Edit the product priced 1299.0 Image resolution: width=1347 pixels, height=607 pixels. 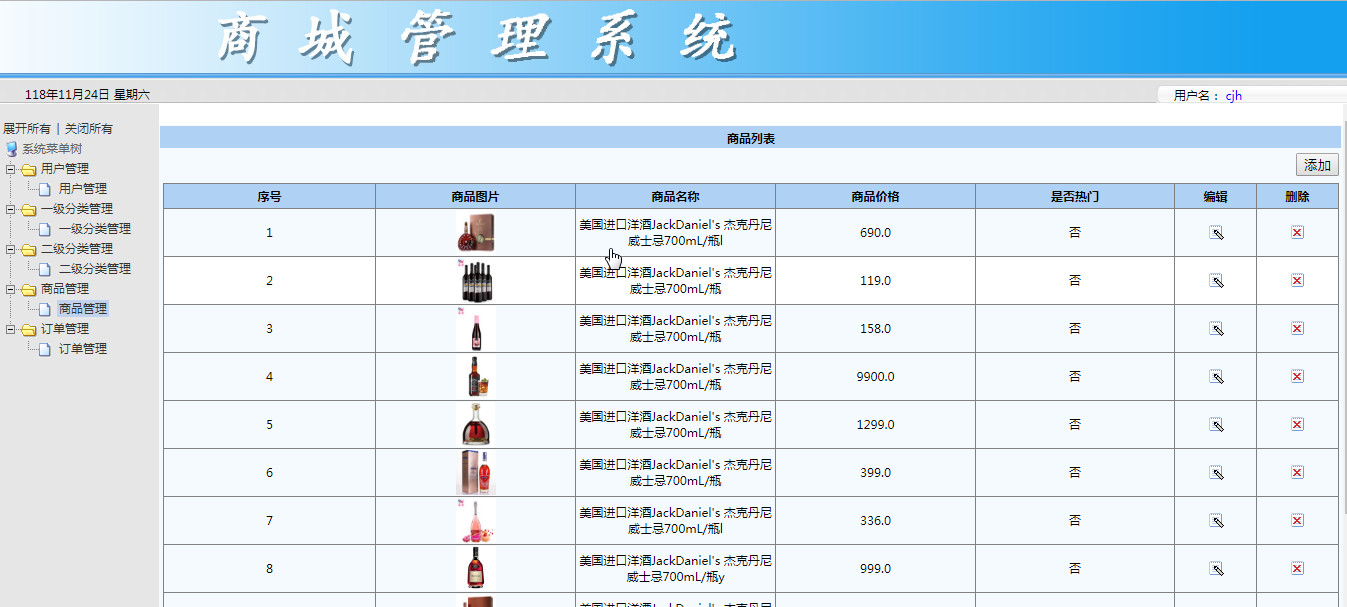click(1216, 425)
